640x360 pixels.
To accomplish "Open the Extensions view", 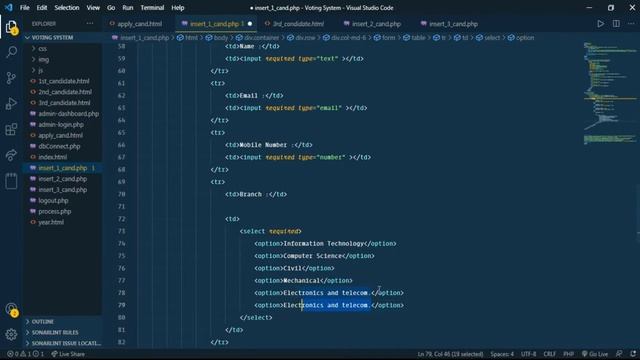I will [x=11, y=129].
